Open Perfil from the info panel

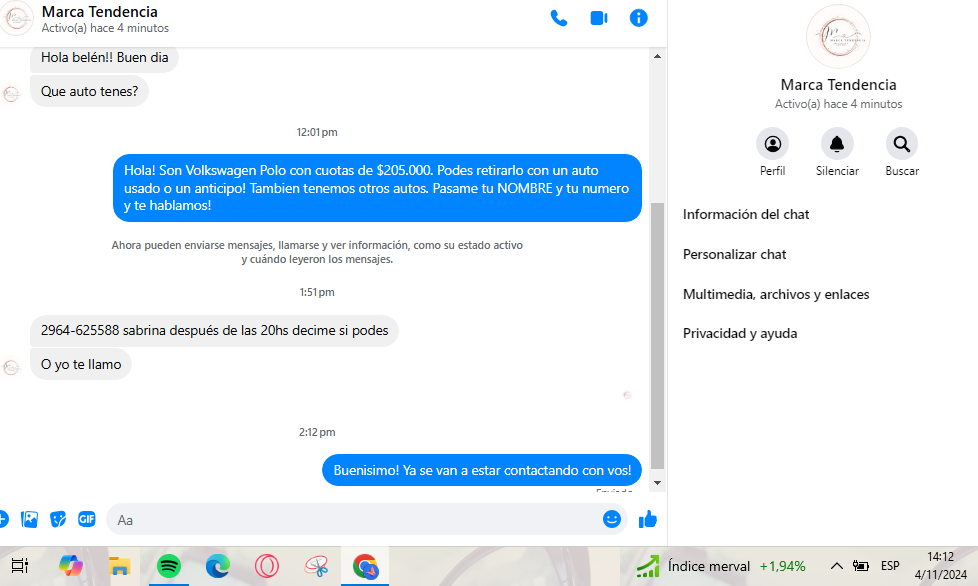pyautogui.click(x=772, y=144)
